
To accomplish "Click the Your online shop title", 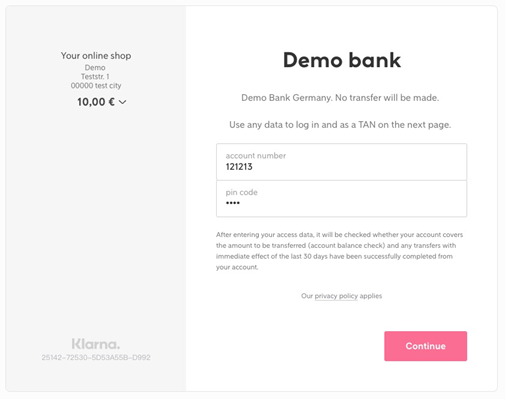I will 96,56.
